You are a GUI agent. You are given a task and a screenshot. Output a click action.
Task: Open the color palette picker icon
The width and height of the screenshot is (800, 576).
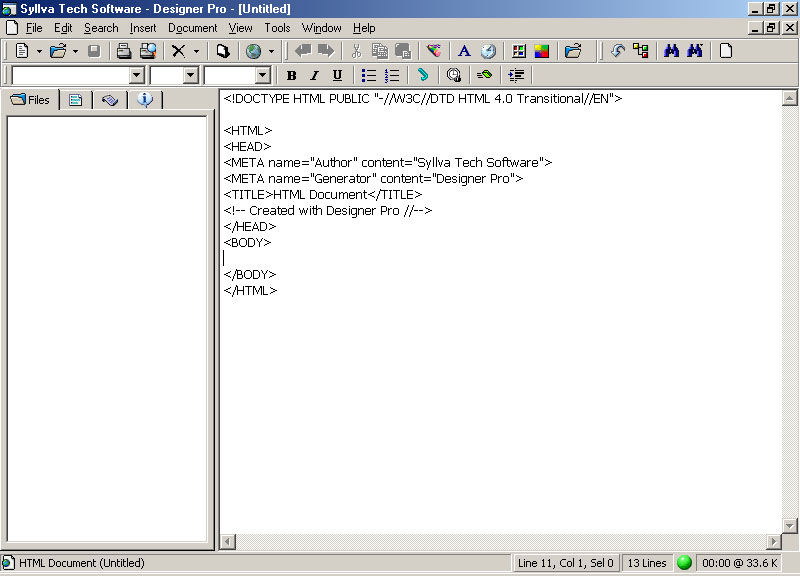pyautogui.click(x=541, y=49)
